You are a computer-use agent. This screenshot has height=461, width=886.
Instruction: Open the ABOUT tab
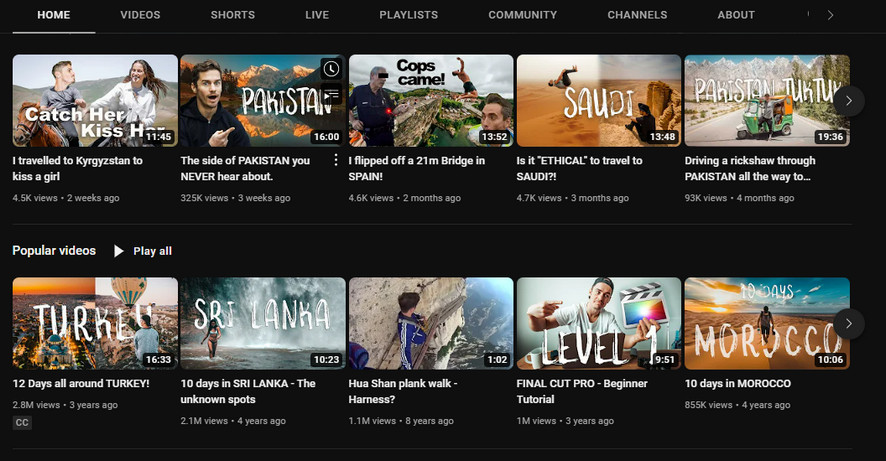[736, 15]
